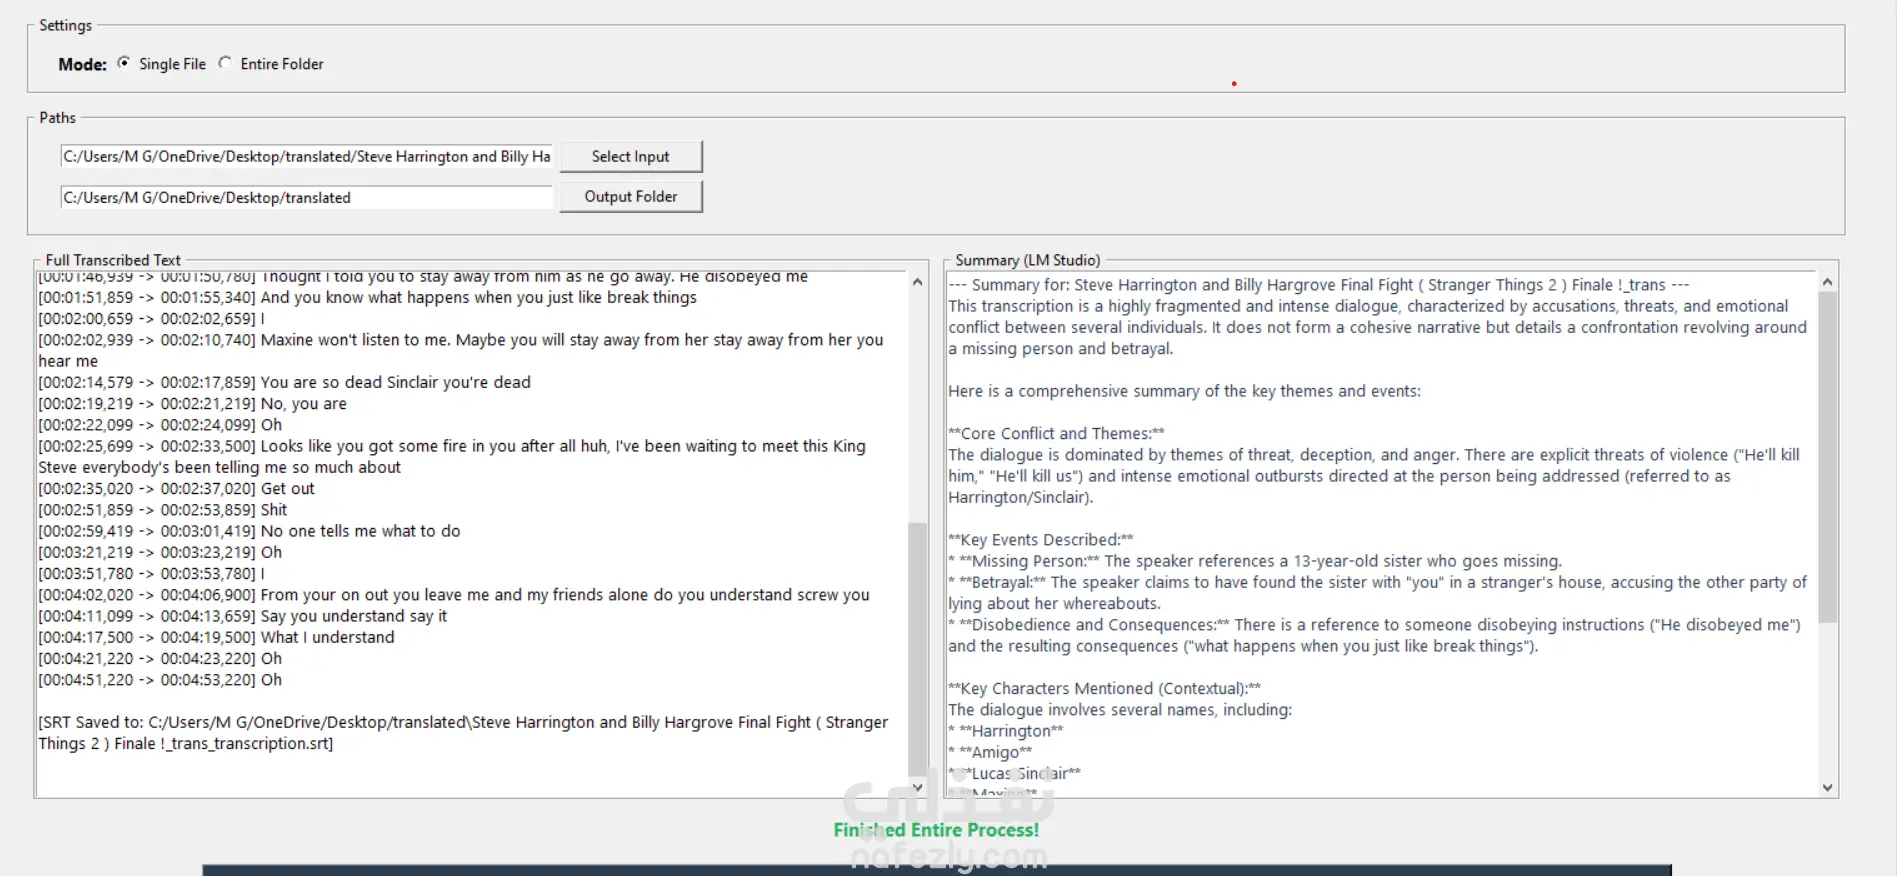This screenshot has height=876, width=1897.
Task: Select the Entire Folder mode radio button
Action: 225,63
